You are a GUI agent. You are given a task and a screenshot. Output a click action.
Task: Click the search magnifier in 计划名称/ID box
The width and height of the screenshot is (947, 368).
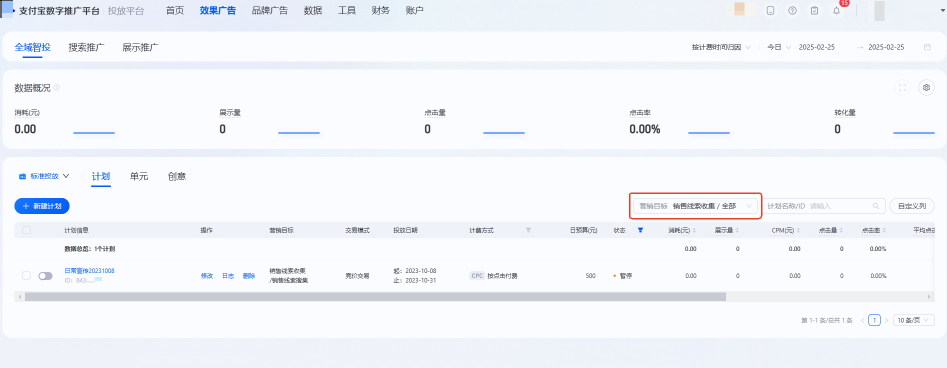pyautogui.click(x=876, y=206)
